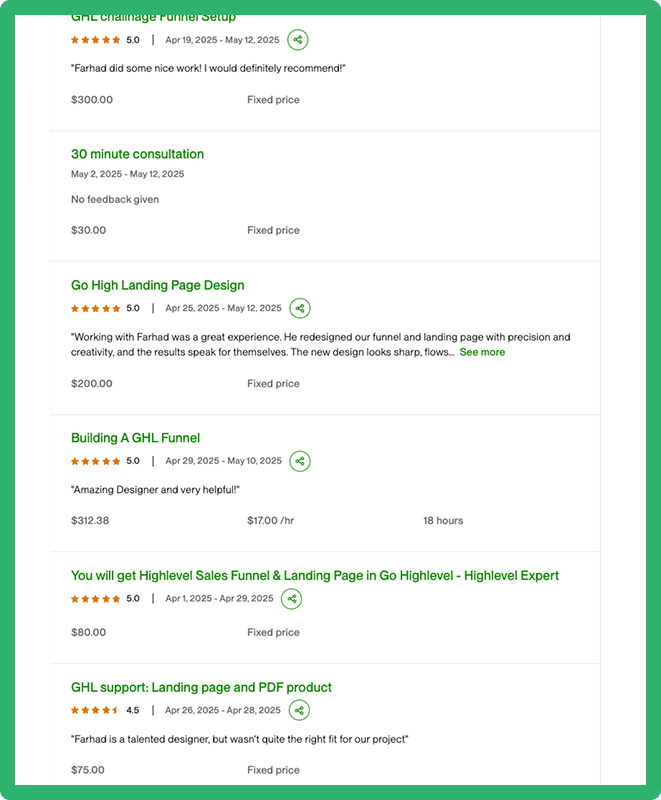Open Highlevel Sales Funnel & Landing Page job
Screen dimensions: 661x800
[314, 576]
